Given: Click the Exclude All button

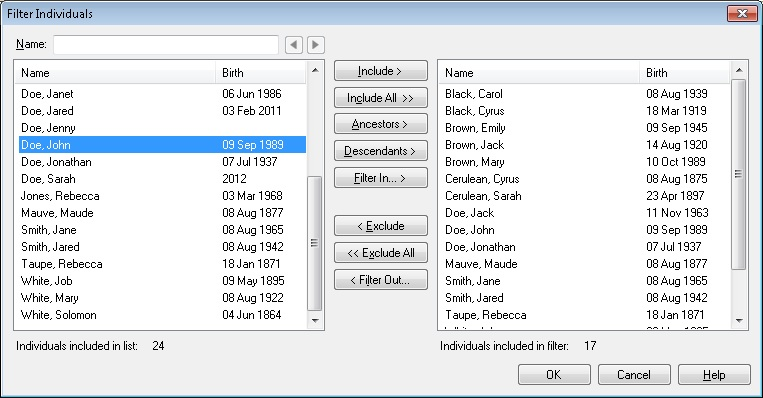Looking at the screenshot, I should [381, 253].
